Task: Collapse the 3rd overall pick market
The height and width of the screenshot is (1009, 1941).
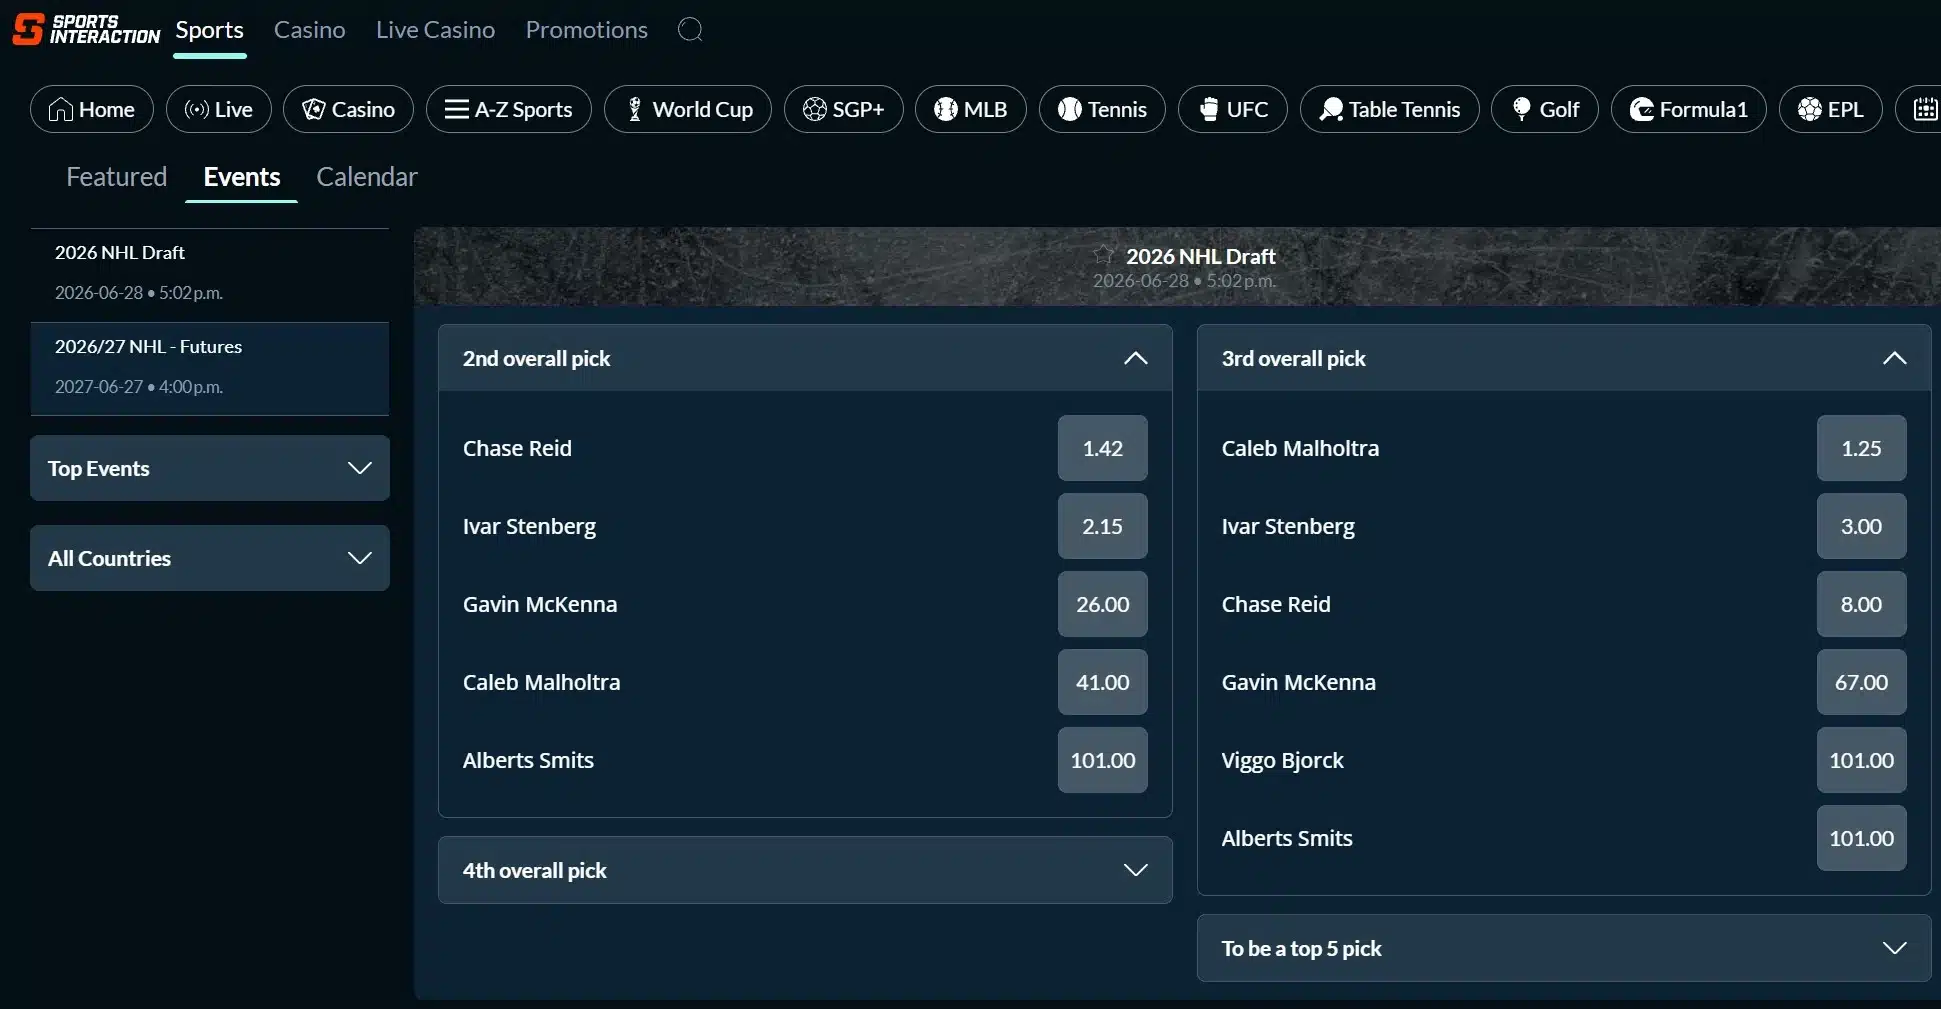Action: pos(1894,358)
